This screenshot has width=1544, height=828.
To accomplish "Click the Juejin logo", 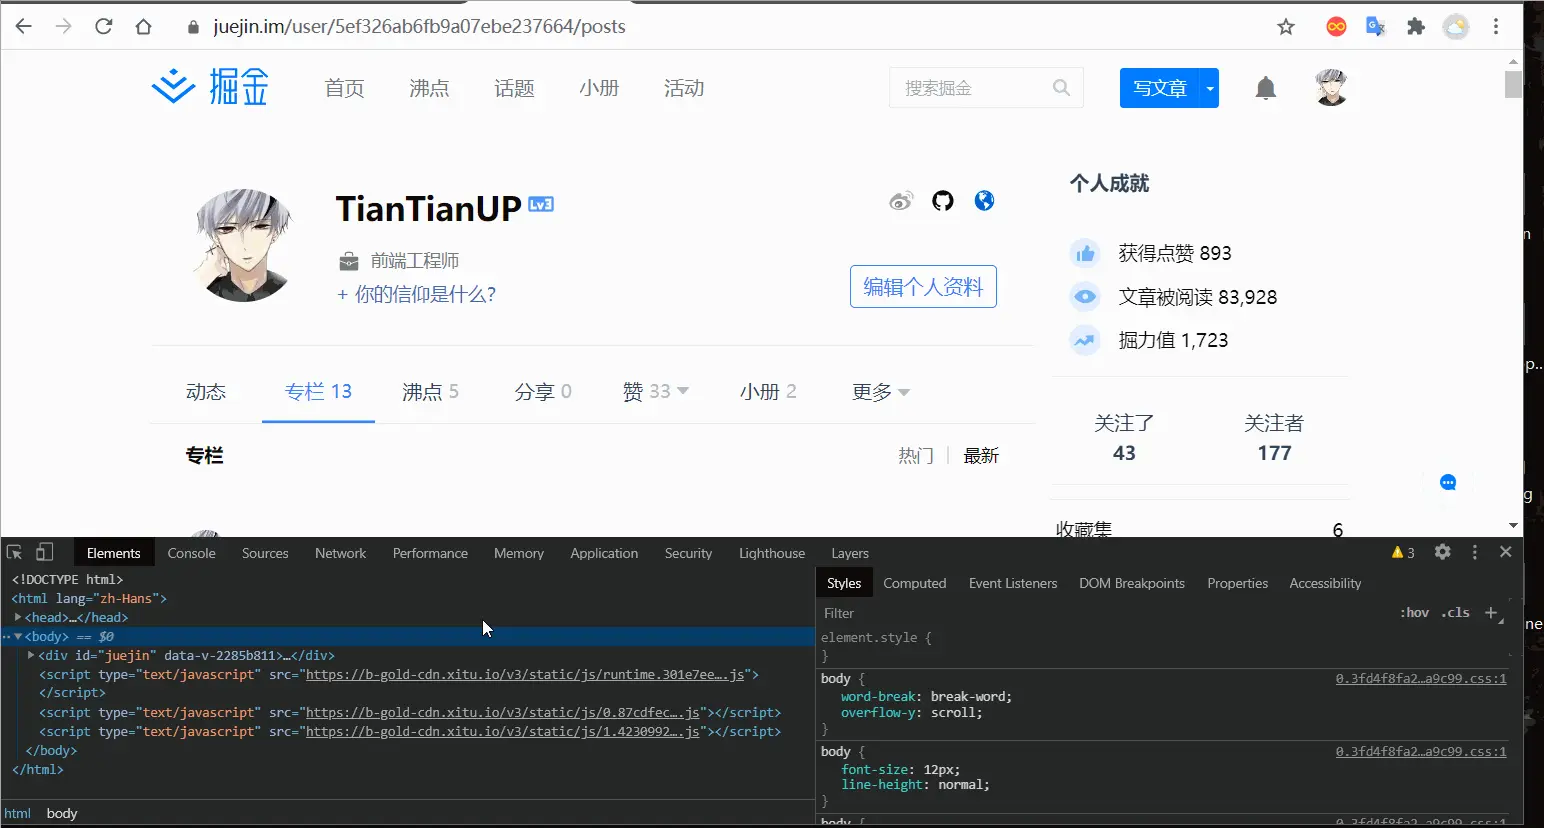I will pos(211,88).
